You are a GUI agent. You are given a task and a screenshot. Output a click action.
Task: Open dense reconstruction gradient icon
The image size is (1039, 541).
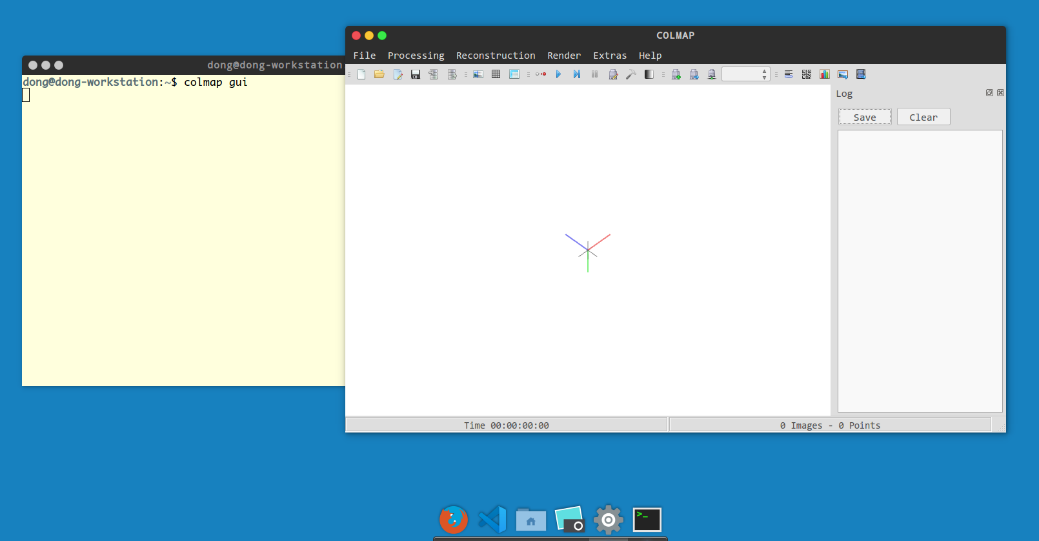[649, 74]
